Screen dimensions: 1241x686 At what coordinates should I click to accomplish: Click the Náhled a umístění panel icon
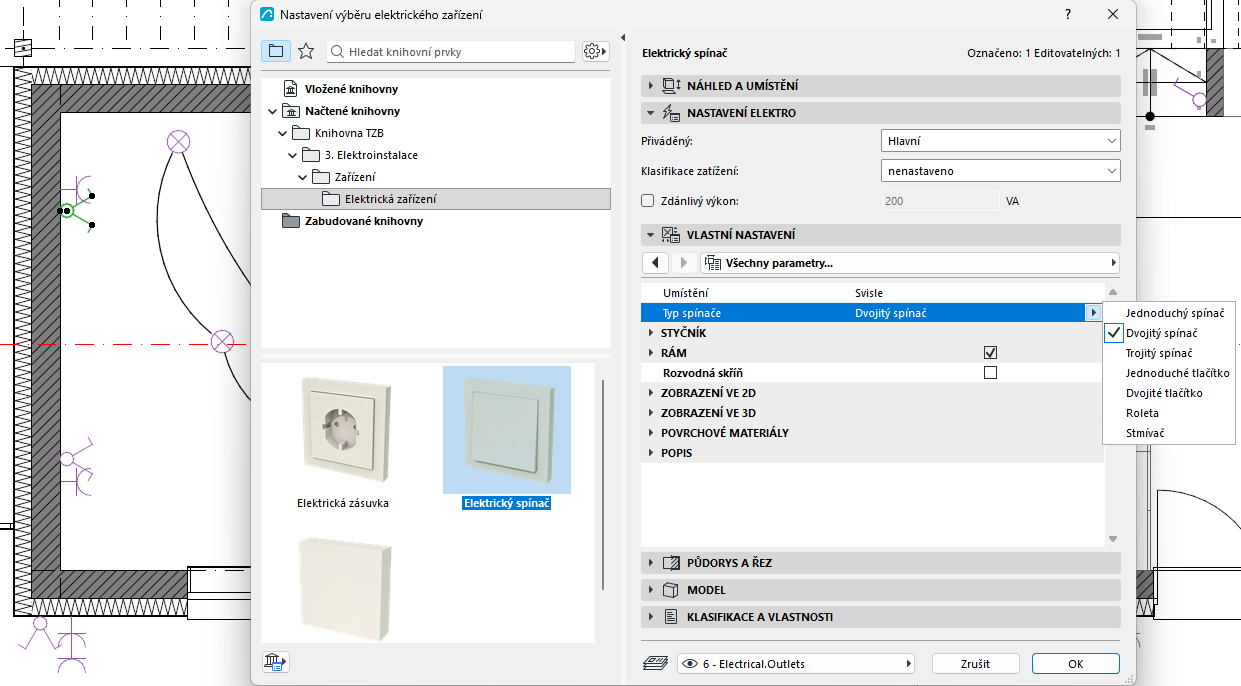tap(671, 86)
